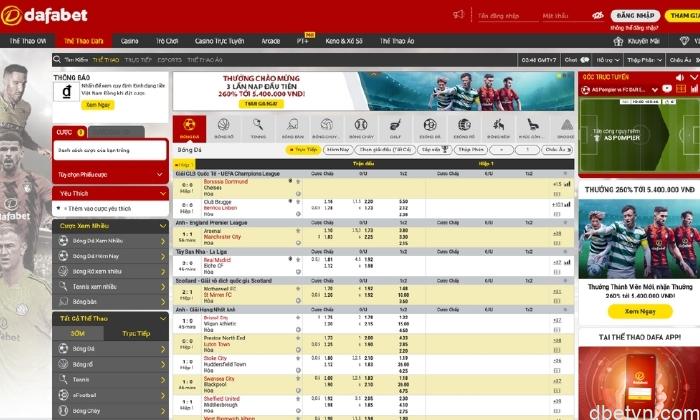700x420 pixels.
Task: Click the diamond VIP icon
Action: point(684,41)
